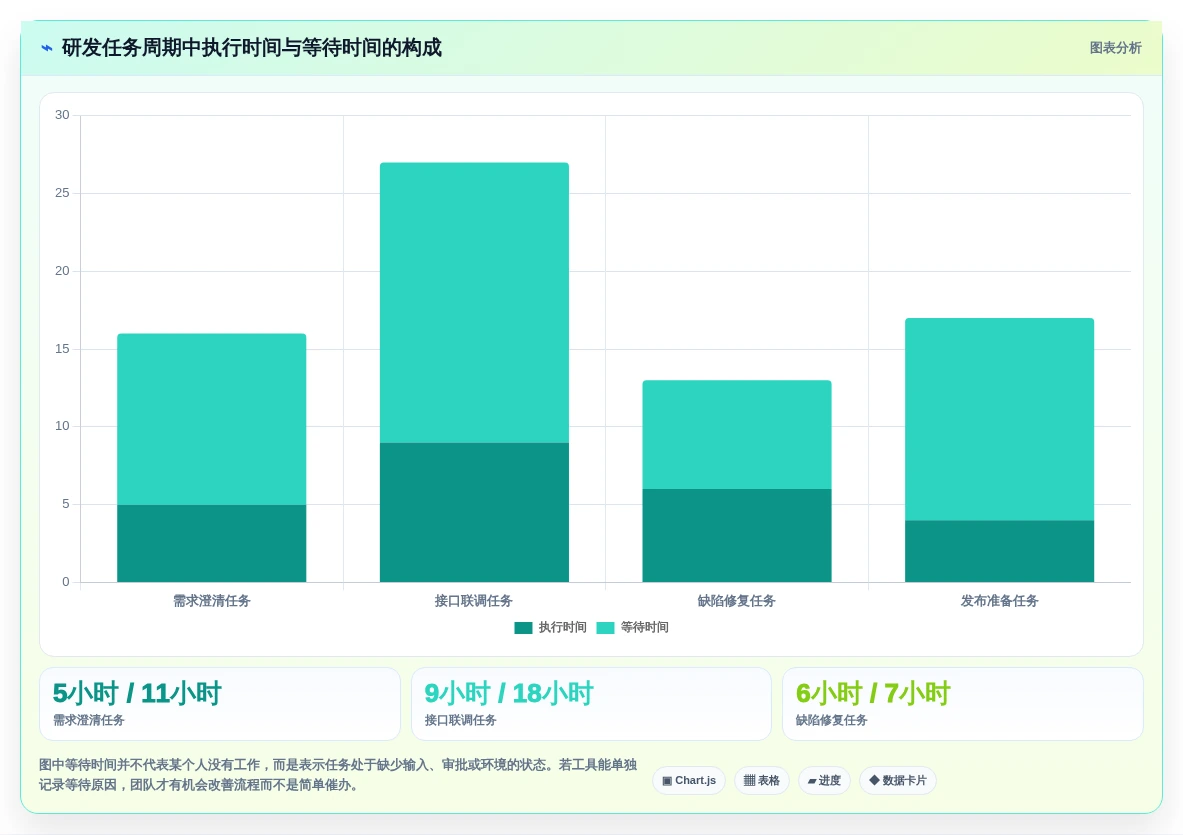1183x835 pixels.
Task: Click the 发布准备任务 execution time bar segment
Action: (x=999, y=551)
